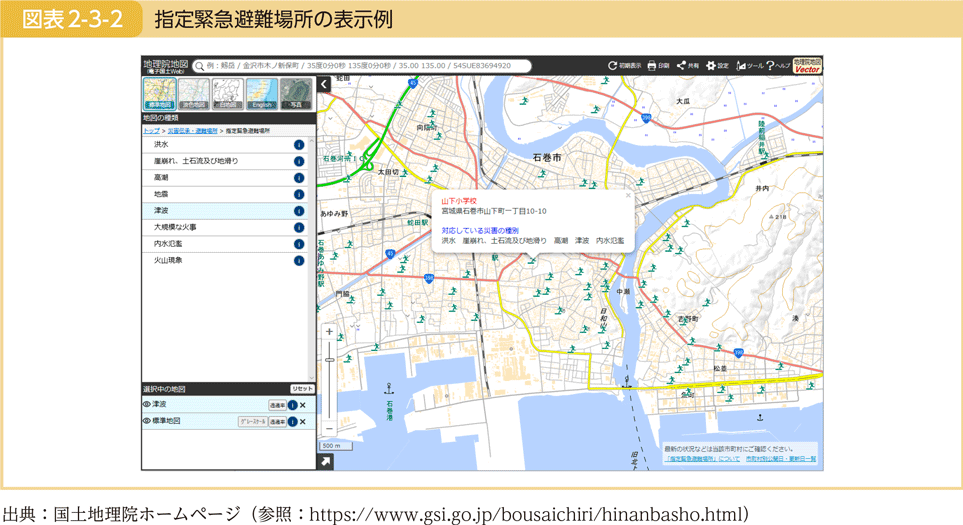Click the 共有 share icon
The image size is (963, 525).
(688, 66)
